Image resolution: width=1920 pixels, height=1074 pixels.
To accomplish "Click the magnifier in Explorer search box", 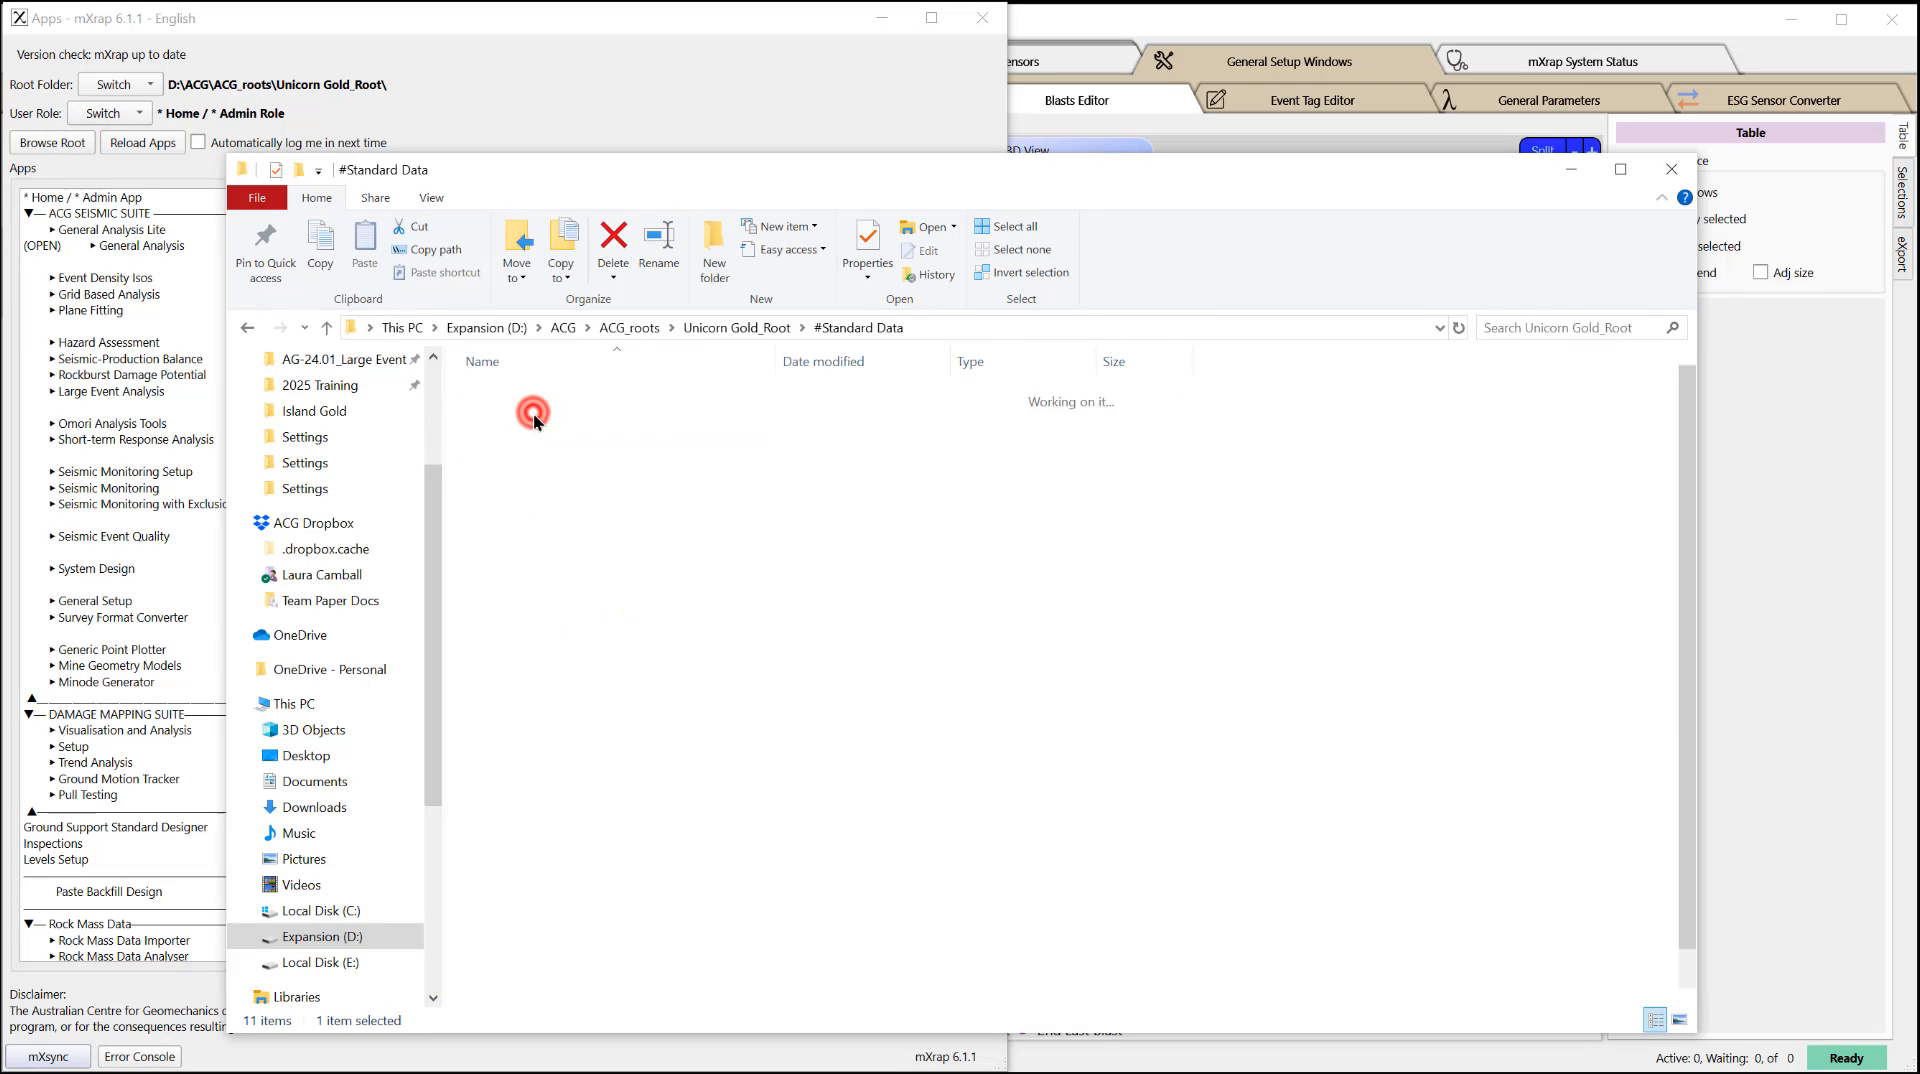I will [x=1672, y=327].
